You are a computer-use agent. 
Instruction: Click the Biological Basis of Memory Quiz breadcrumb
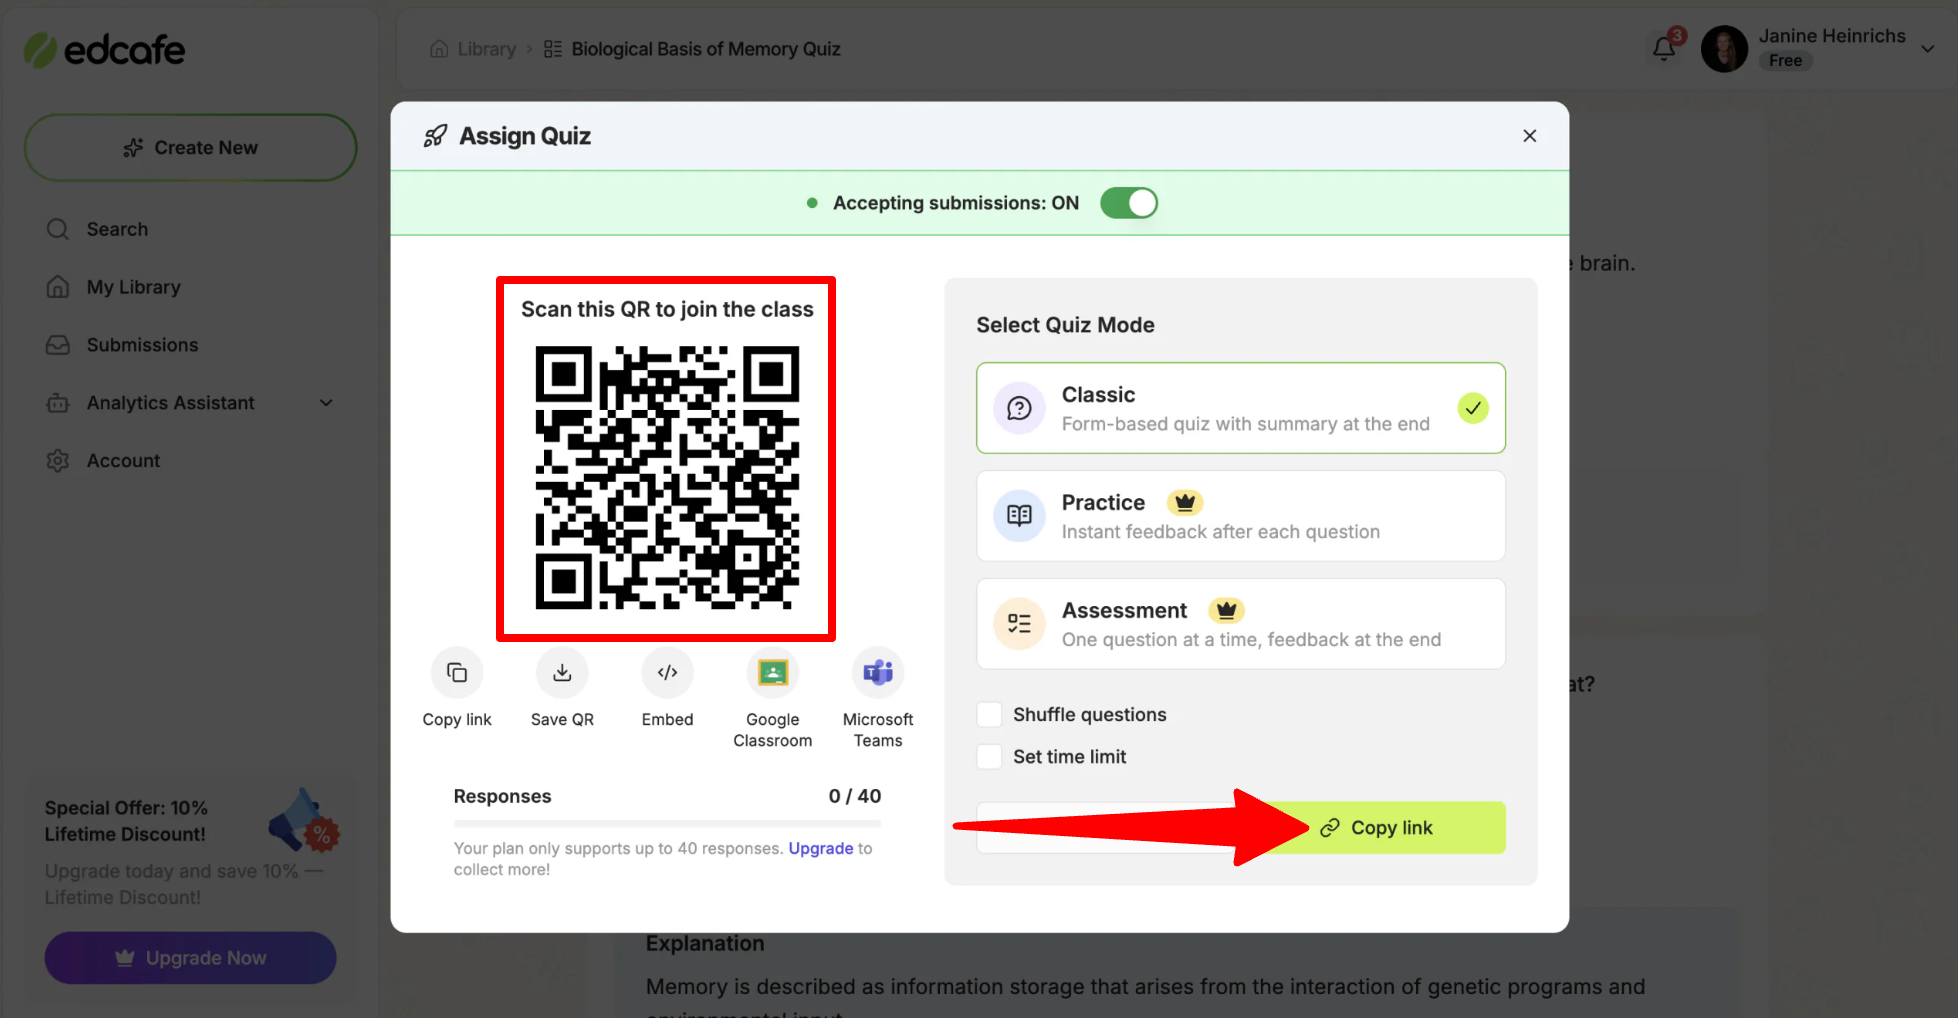coord(705,49)
